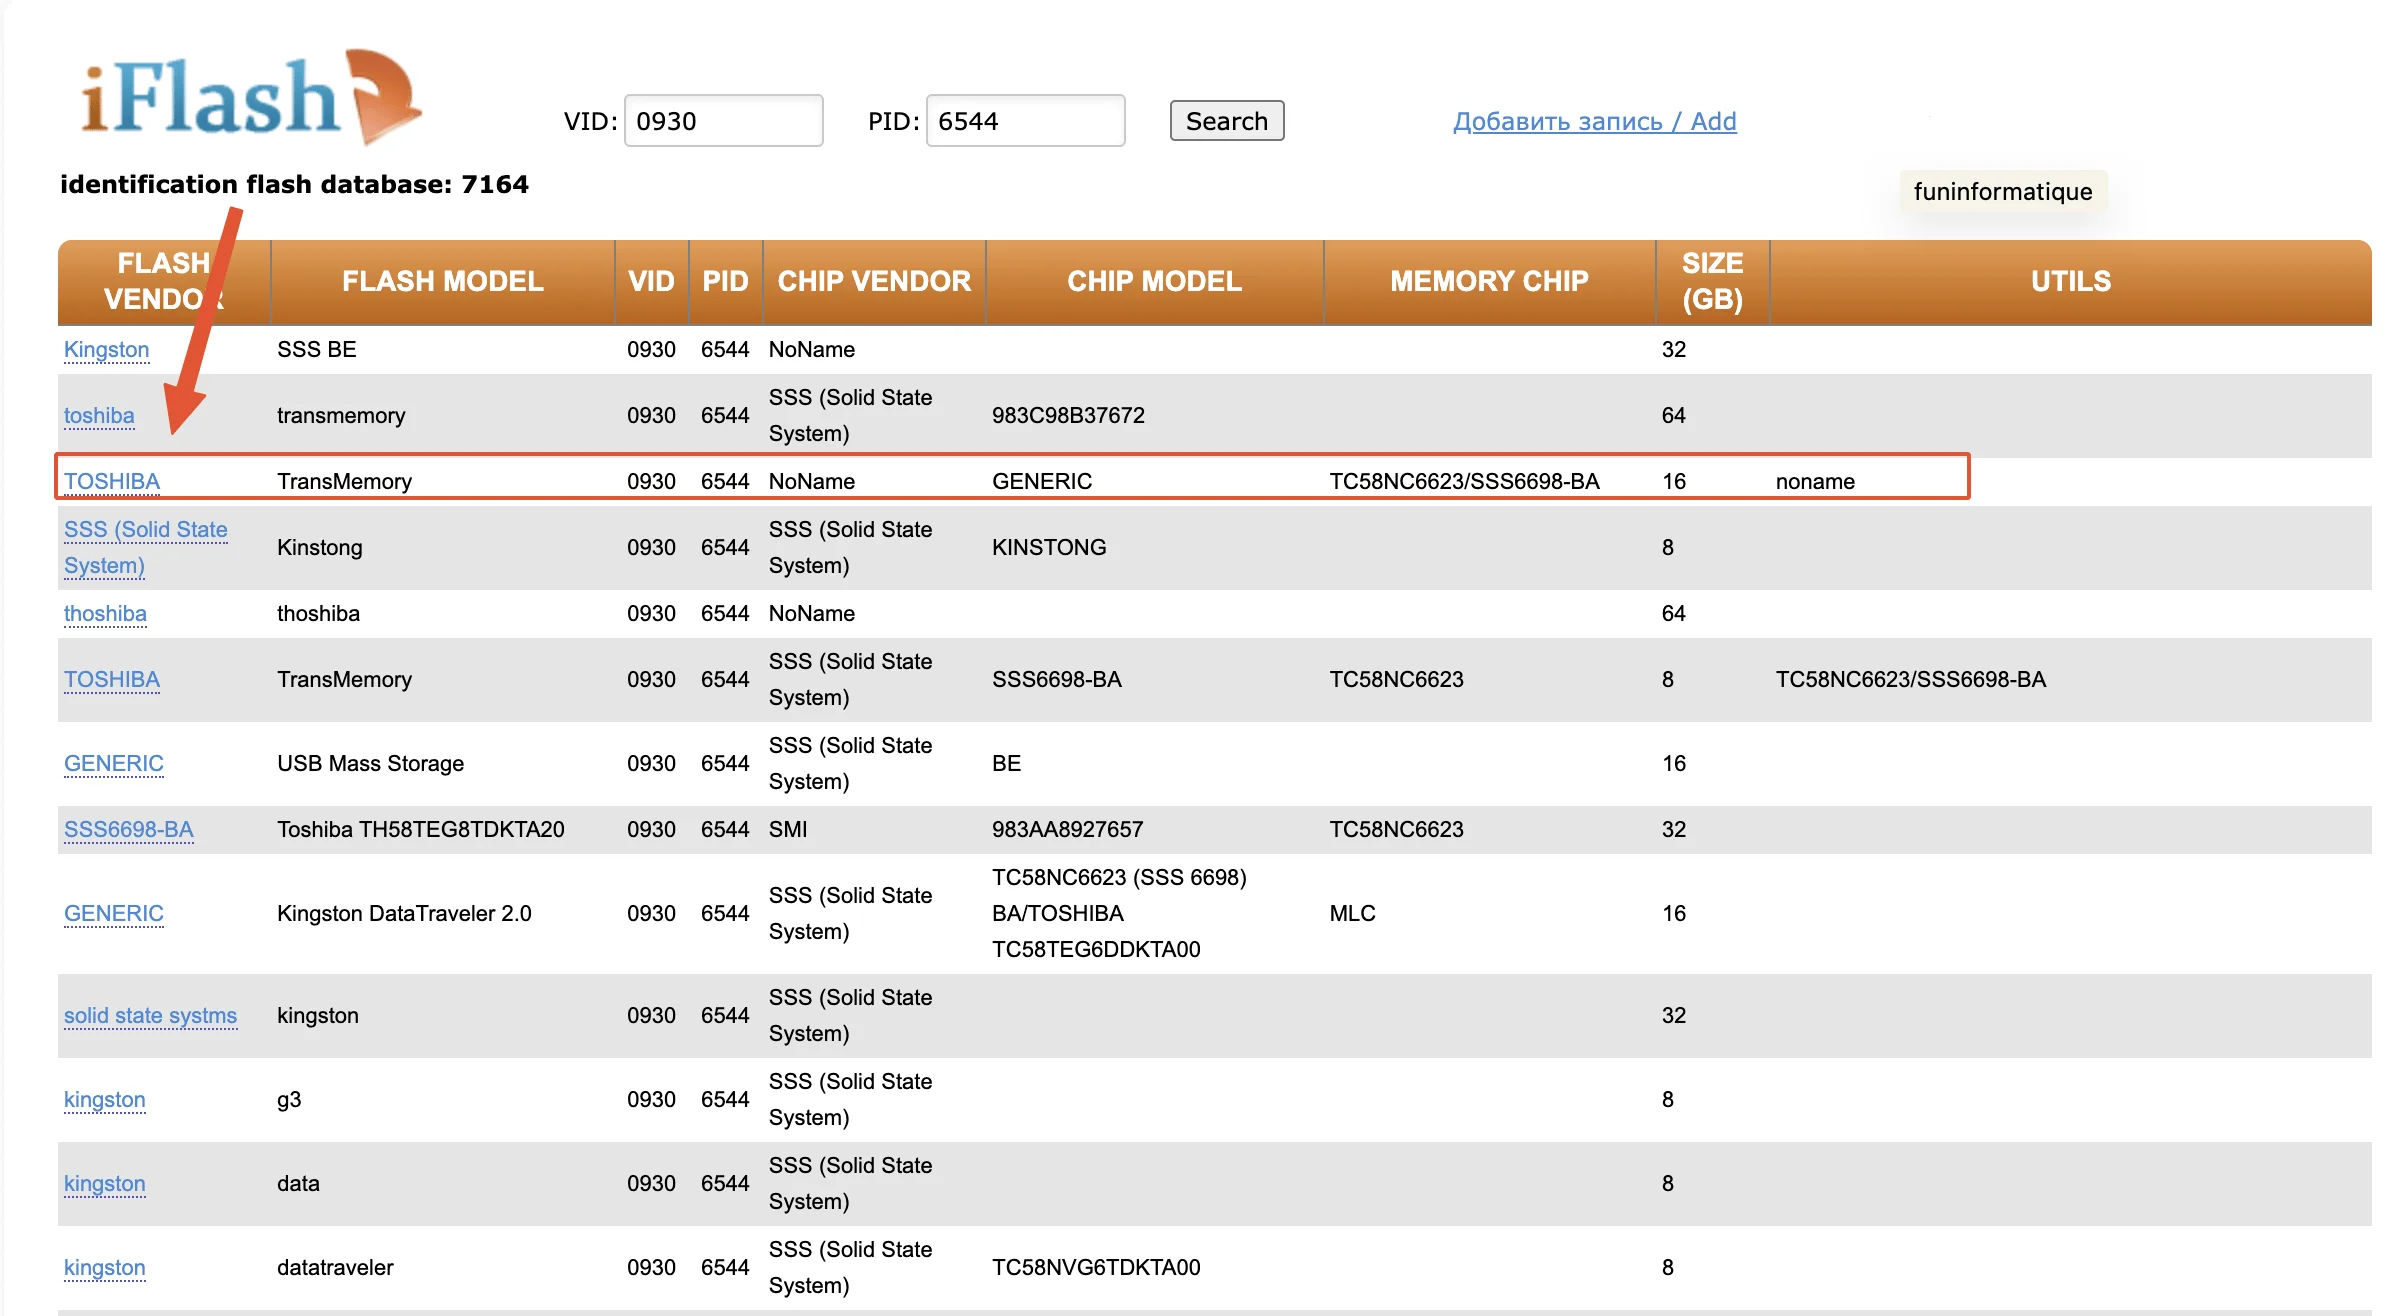2390x1316 pixels.
Task: Click the PID input field
Action: [1025, 121]
